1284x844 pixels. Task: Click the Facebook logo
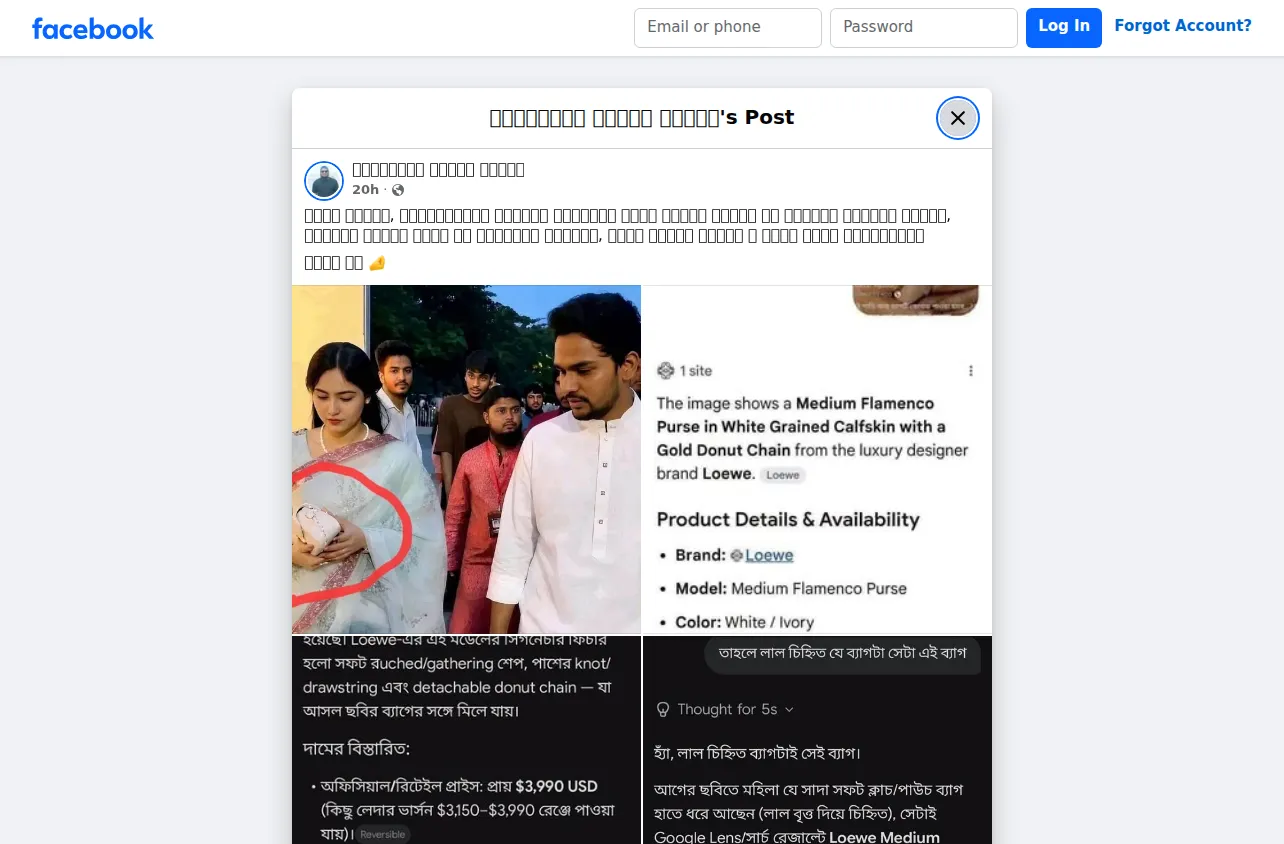93,28
